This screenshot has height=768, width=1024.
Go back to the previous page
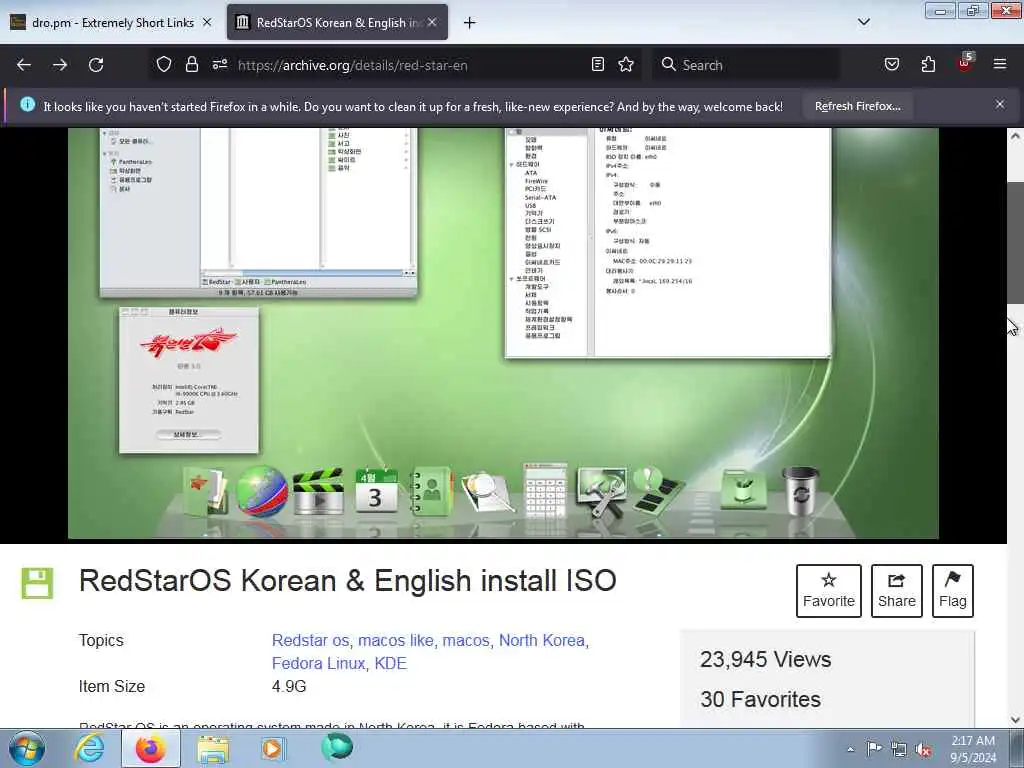point(24,65)
